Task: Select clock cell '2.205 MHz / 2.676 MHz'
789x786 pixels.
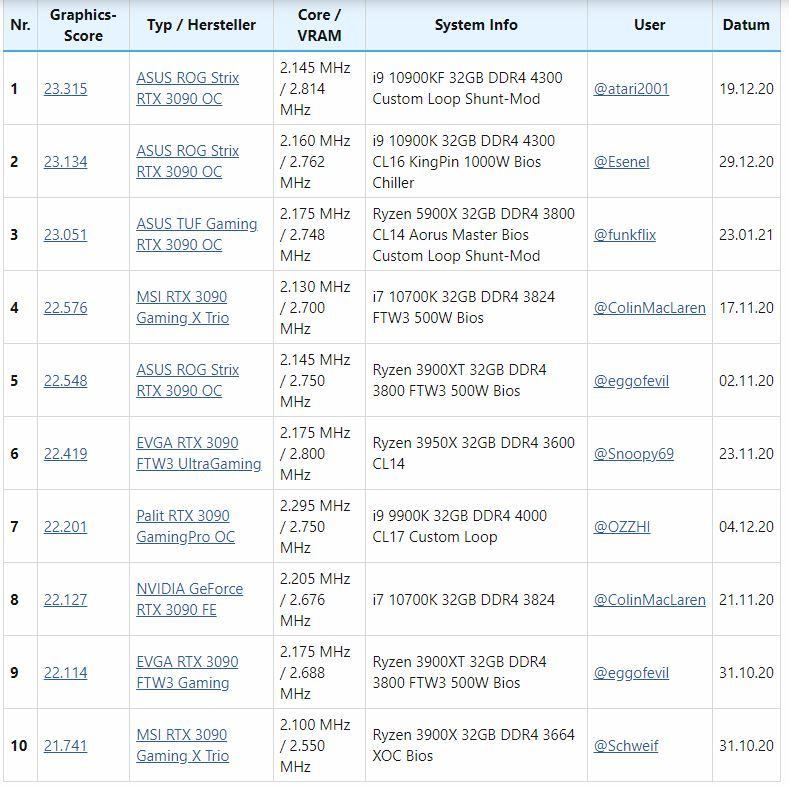Action: coord(319,599)
